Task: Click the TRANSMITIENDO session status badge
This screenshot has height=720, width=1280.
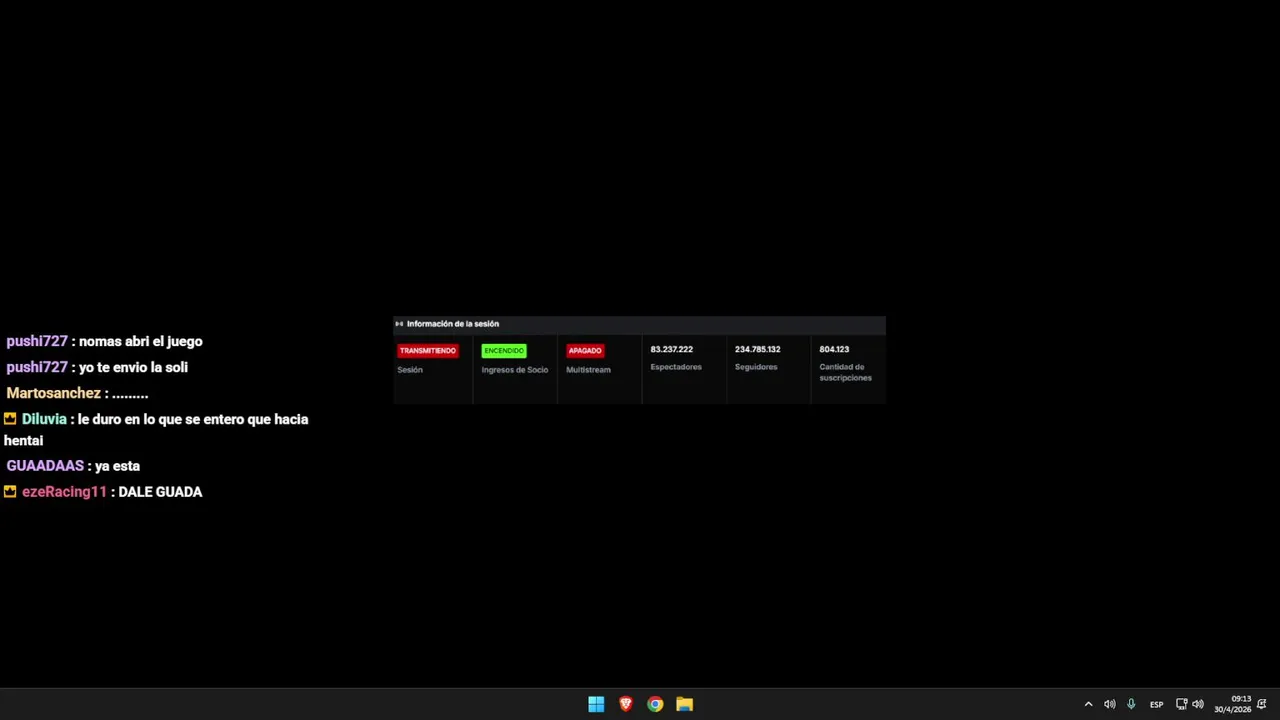Action: 428,351
